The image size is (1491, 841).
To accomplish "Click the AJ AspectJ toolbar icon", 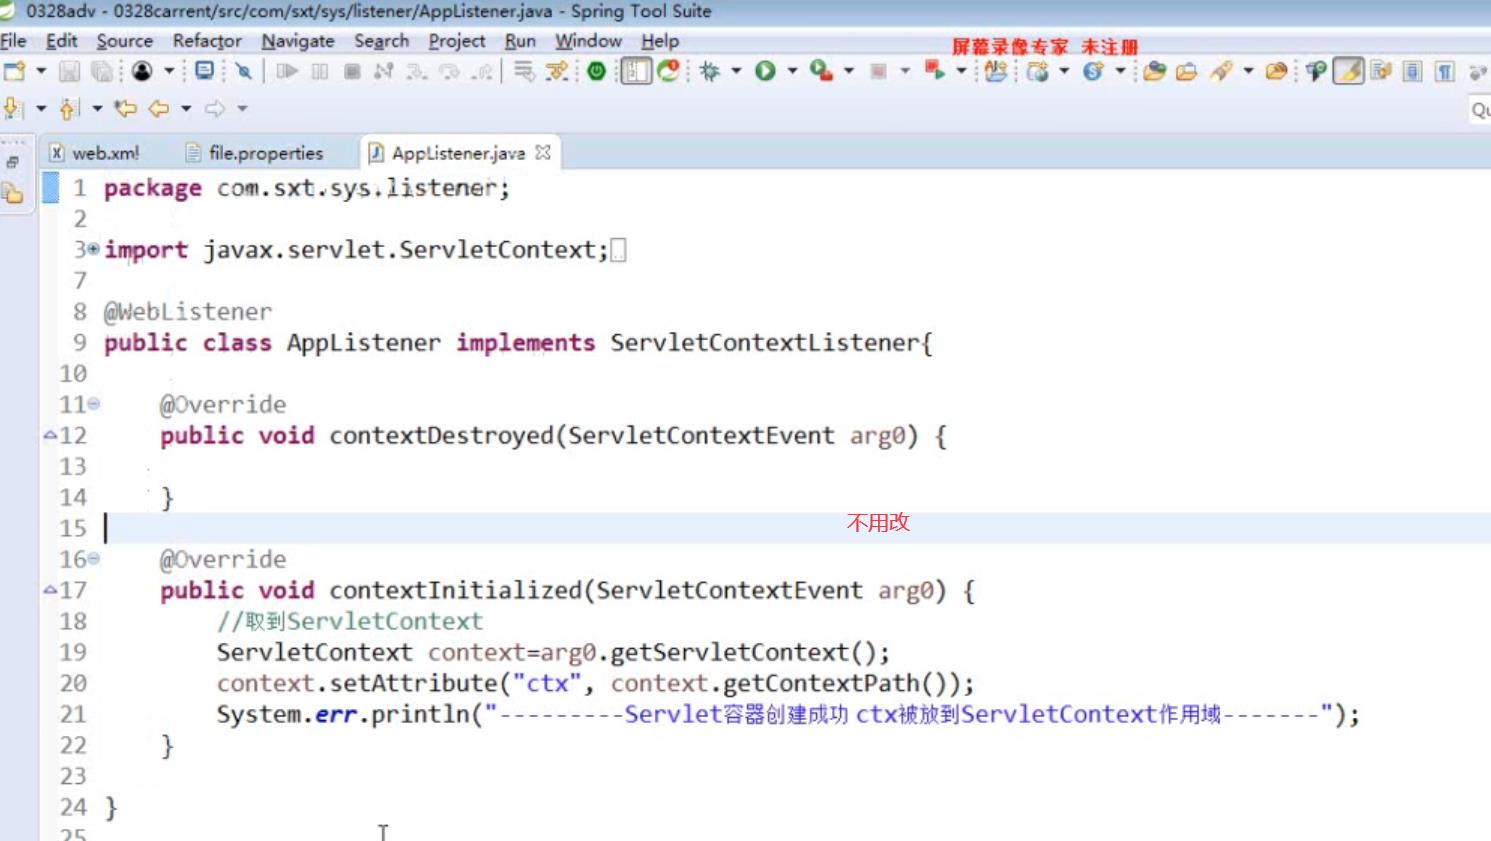I will coord(996,71).
